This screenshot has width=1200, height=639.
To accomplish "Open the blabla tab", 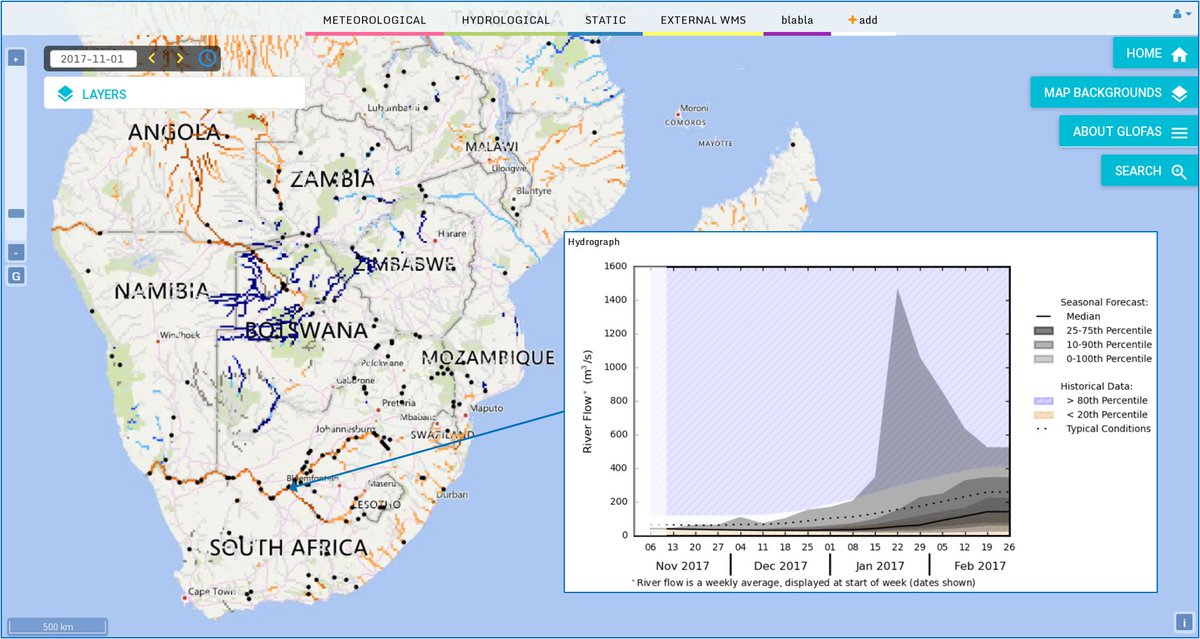I will 797,20.
